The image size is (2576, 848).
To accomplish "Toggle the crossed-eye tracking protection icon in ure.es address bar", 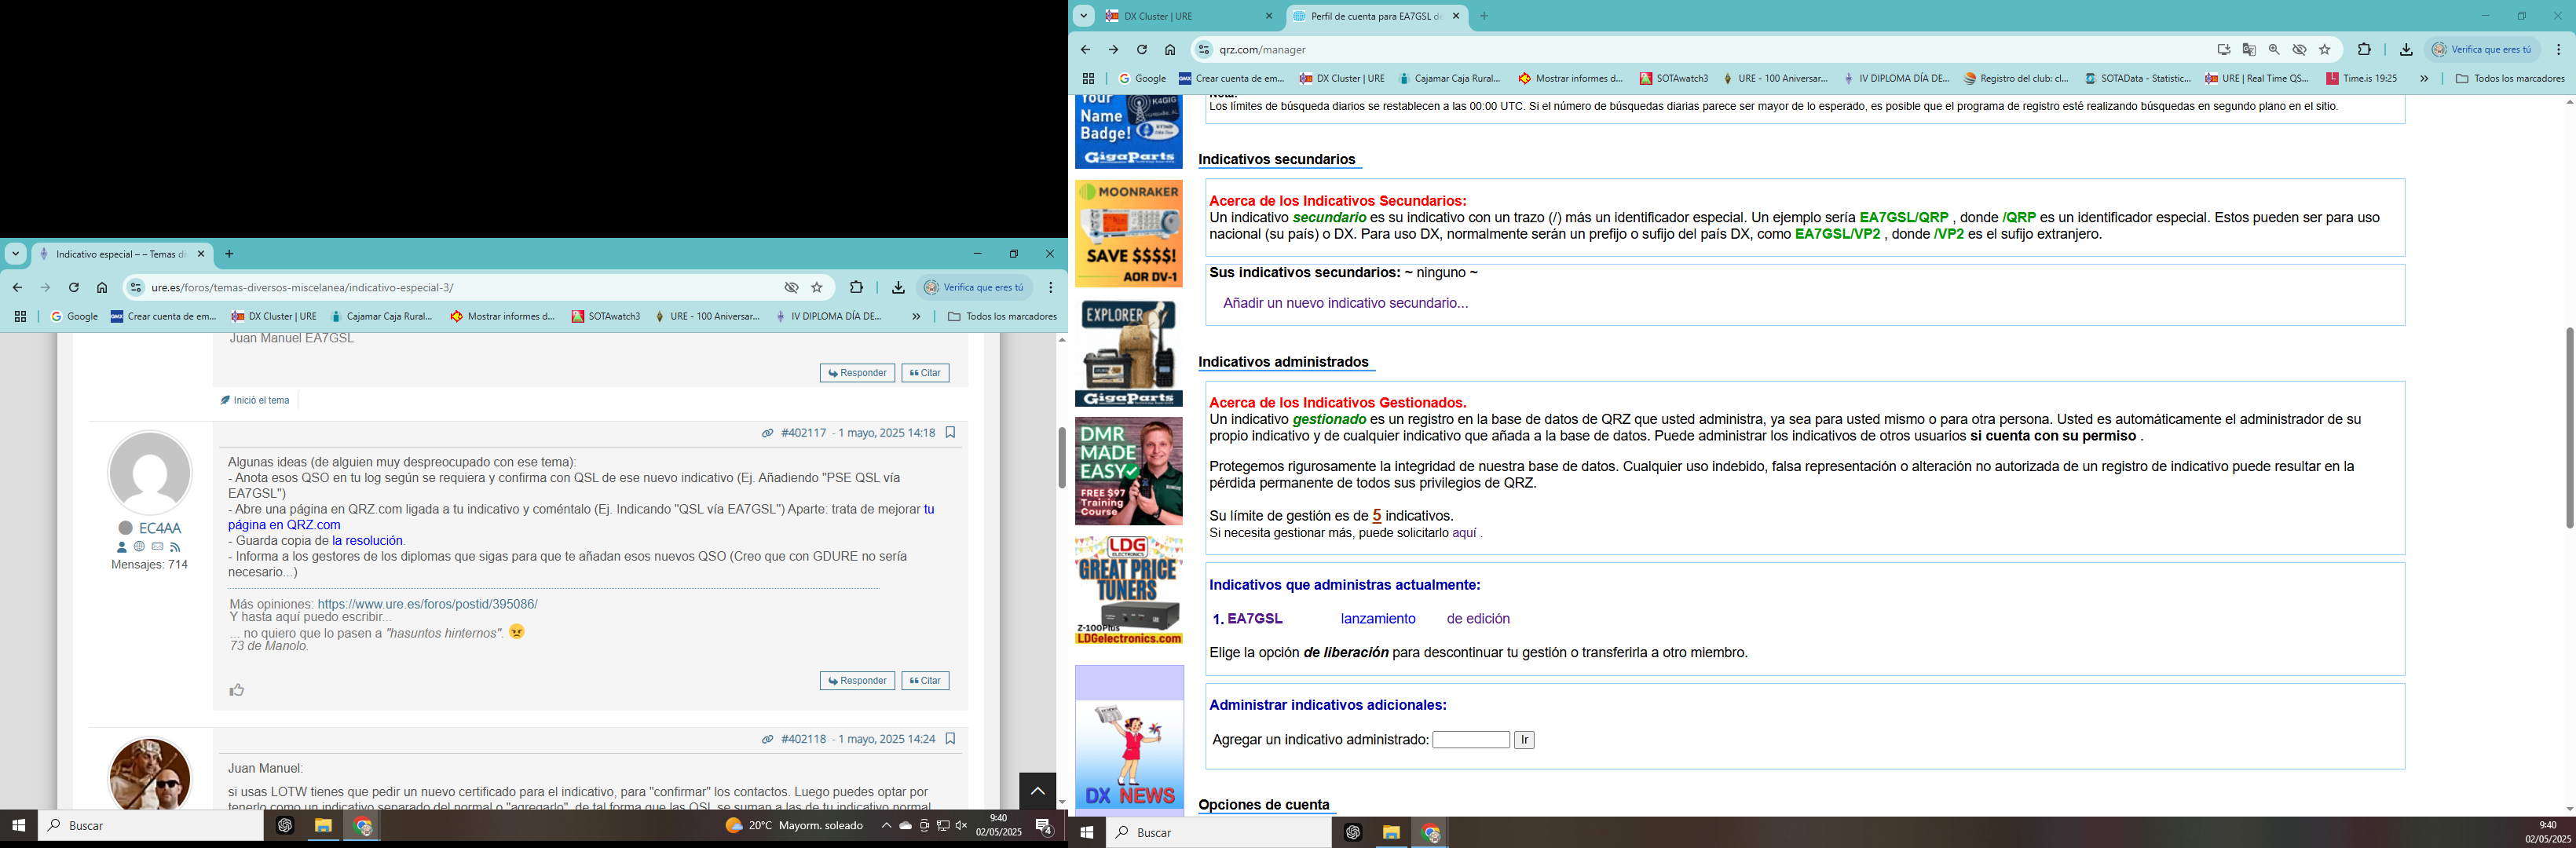I will pos(791,287).
